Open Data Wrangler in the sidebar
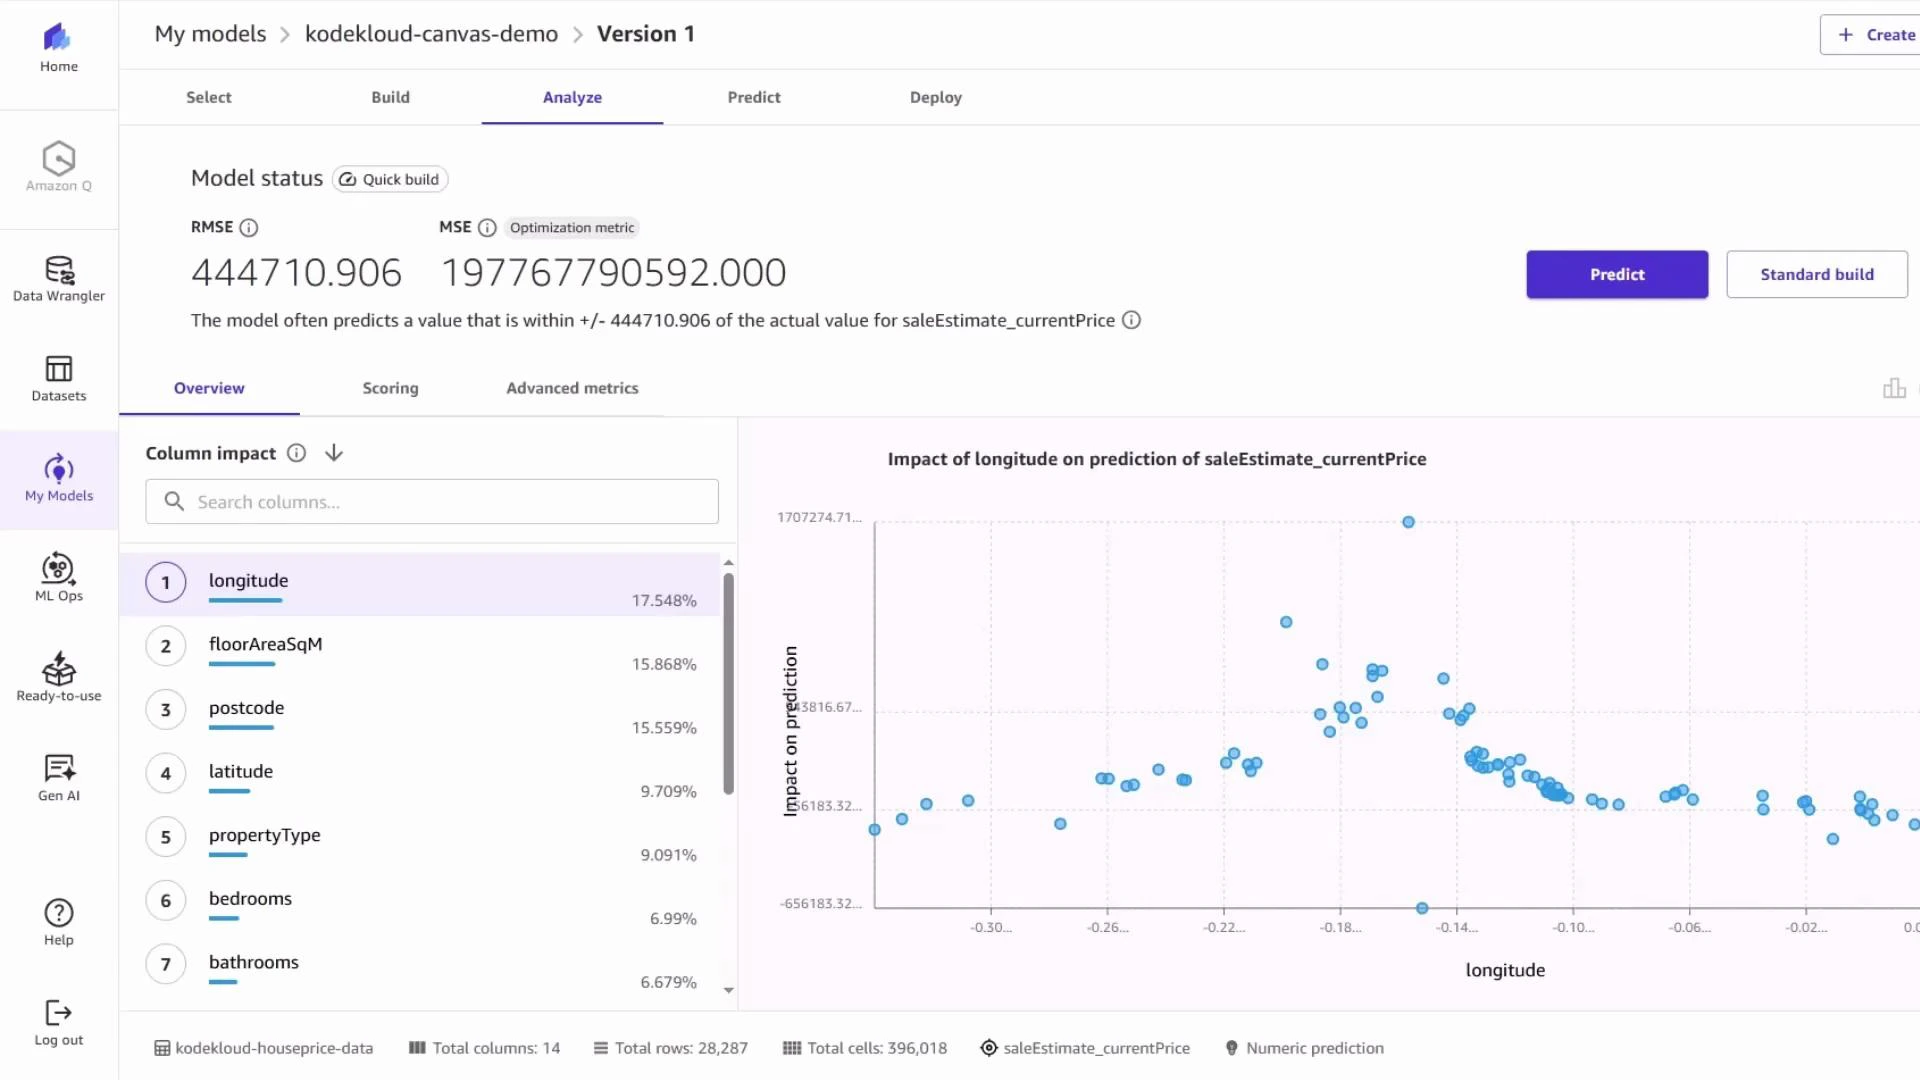This screenshot has height=1080, width=1920. click(x=58, y=278)
